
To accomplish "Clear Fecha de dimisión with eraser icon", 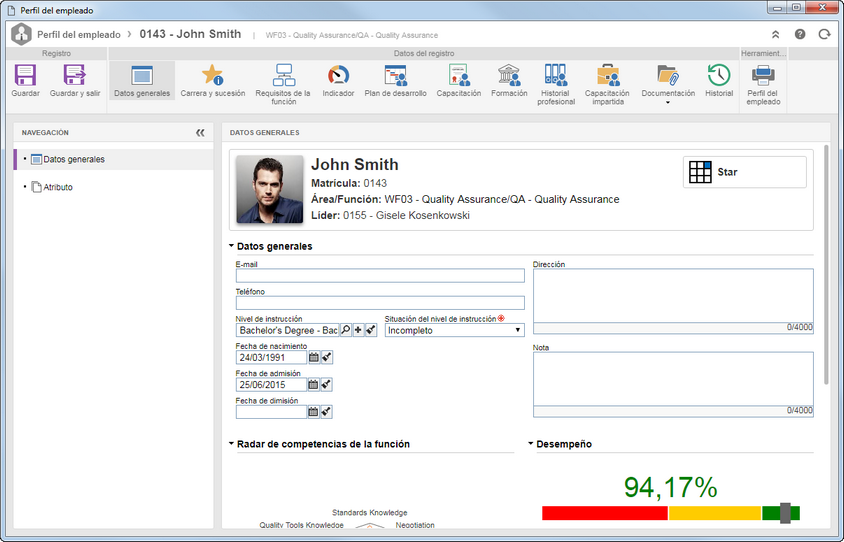I will pos(326,412).
